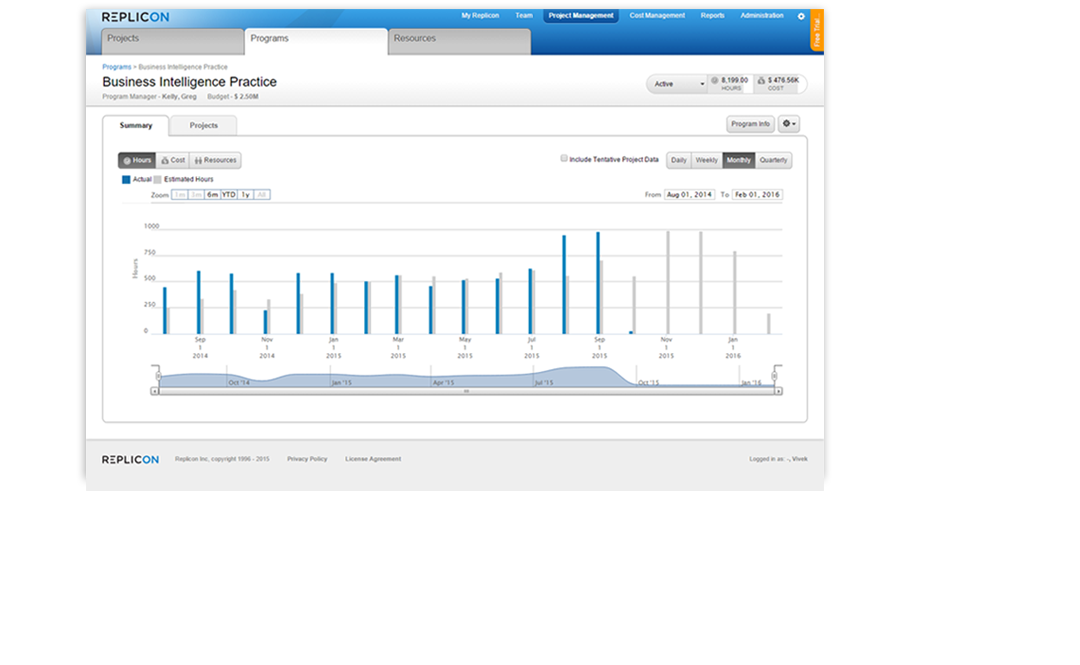Screen dimensions: 1080x665
Task: Click the Business Intelligence Practice title
Action: 189,82
